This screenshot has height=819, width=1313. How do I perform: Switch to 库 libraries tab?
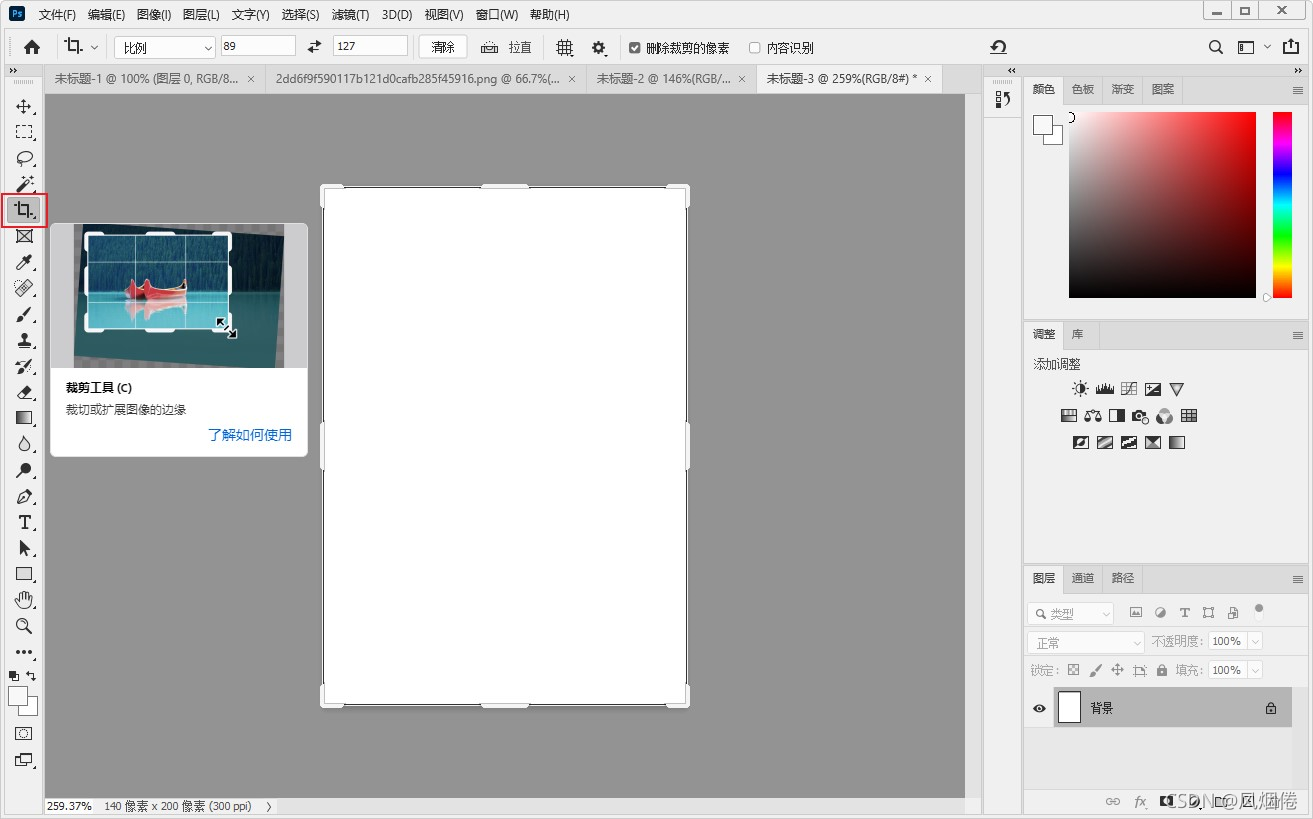click(x=1077, y=334)
